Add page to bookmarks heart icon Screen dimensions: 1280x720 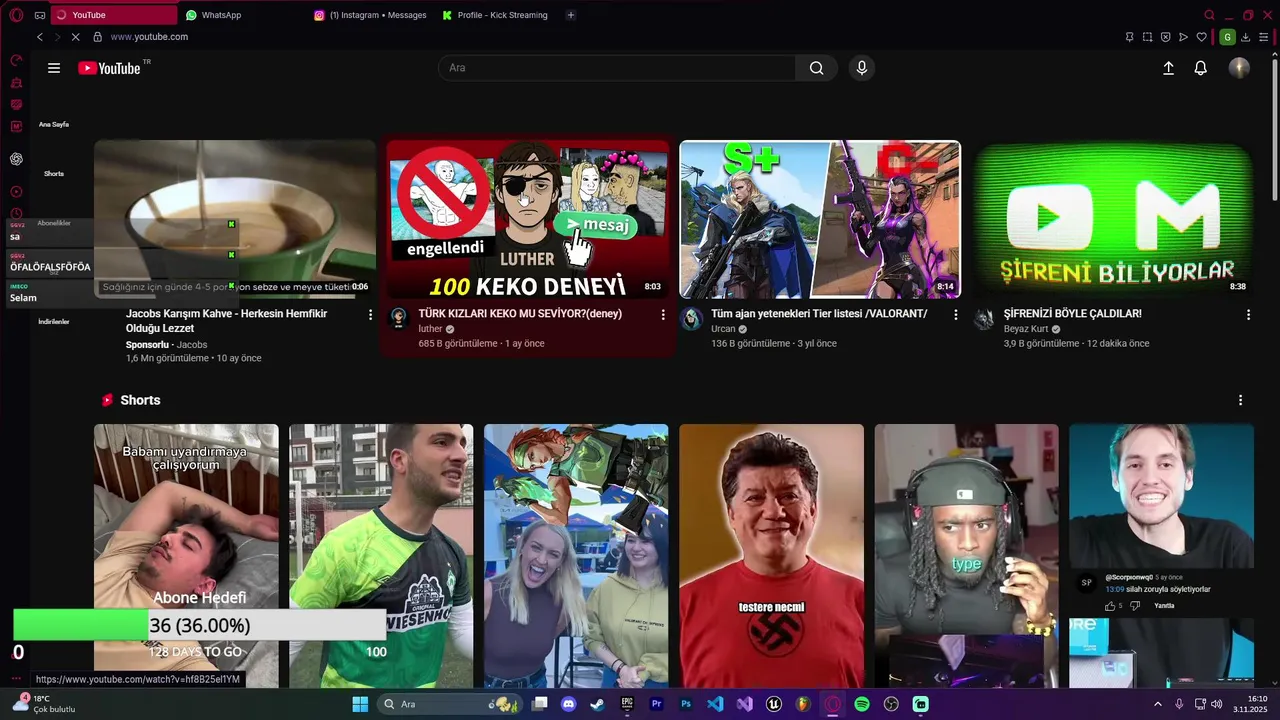pyautogui.click(x=1201, y=37)
